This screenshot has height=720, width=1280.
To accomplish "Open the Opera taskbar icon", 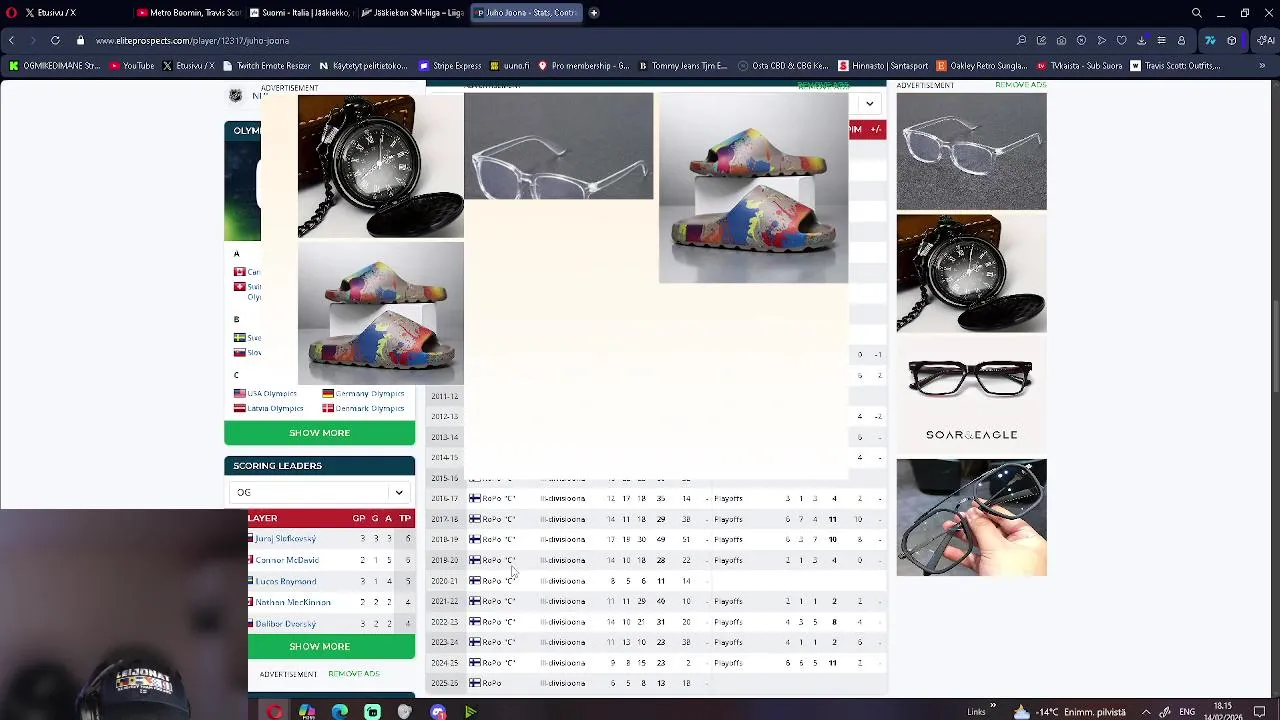I will (274, 712).
